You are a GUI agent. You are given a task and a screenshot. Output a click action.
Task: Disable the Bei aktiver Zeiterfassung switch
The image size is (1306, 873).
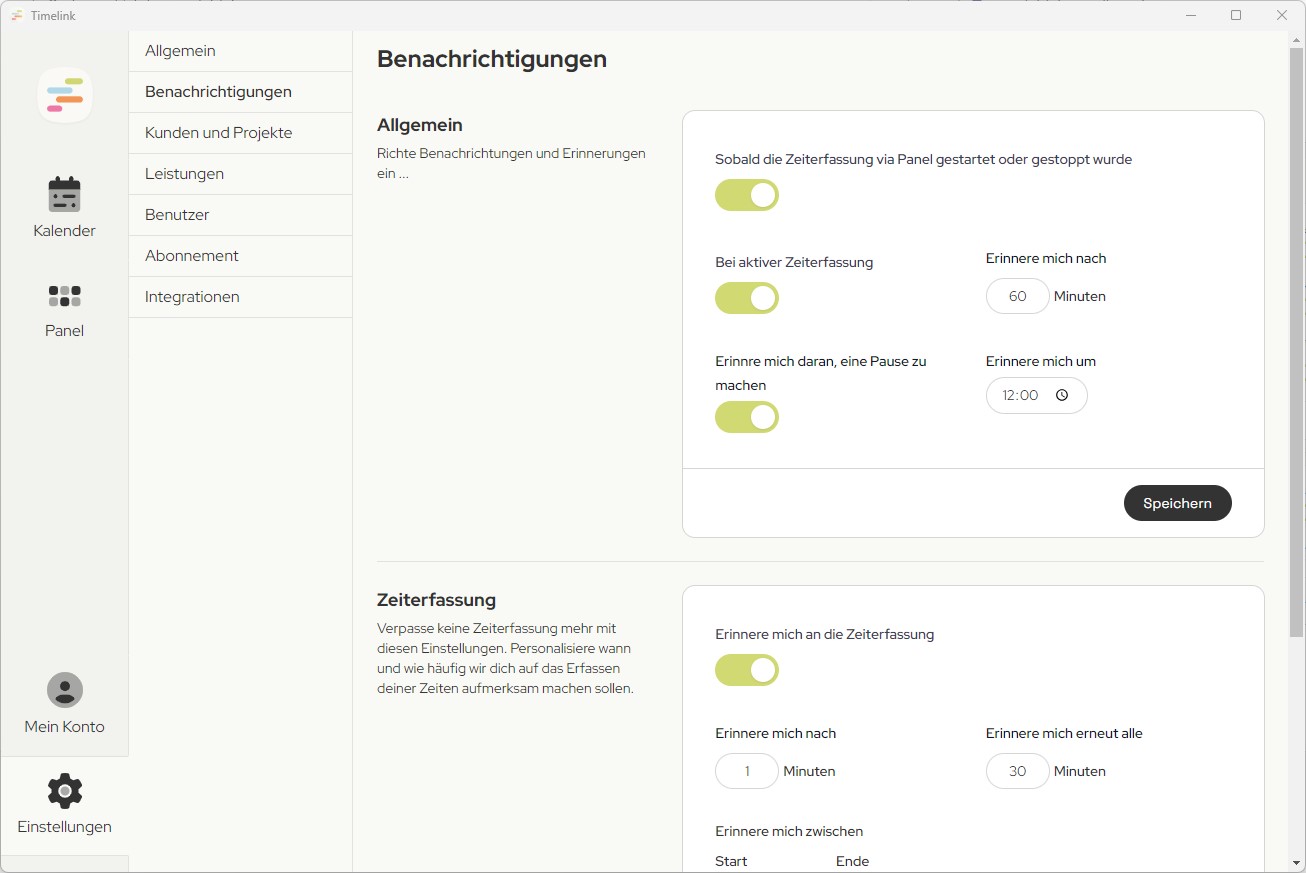(x=747, y=298)
